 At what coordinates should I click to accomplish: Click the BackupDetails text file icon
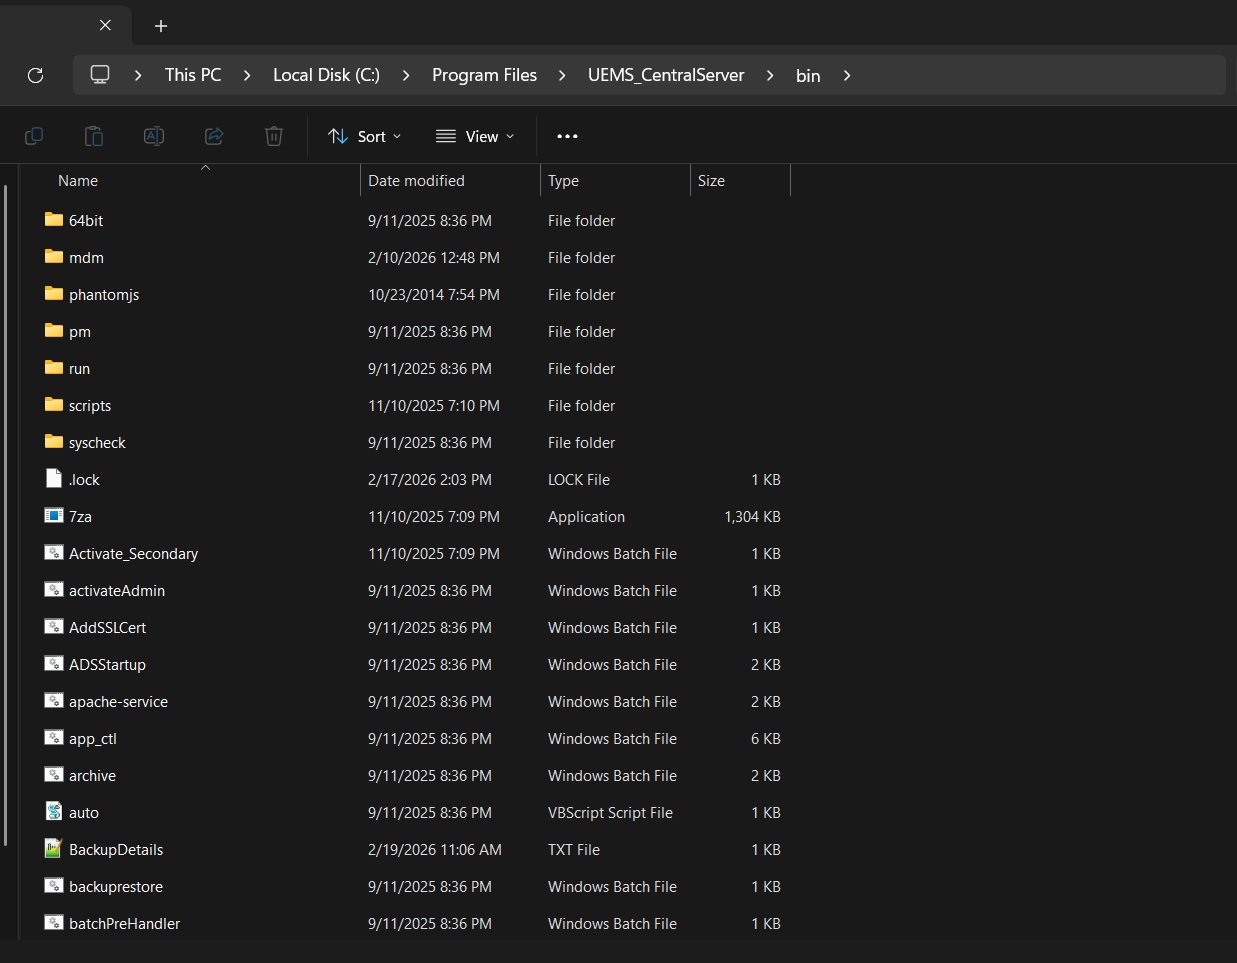coord(54,849)
